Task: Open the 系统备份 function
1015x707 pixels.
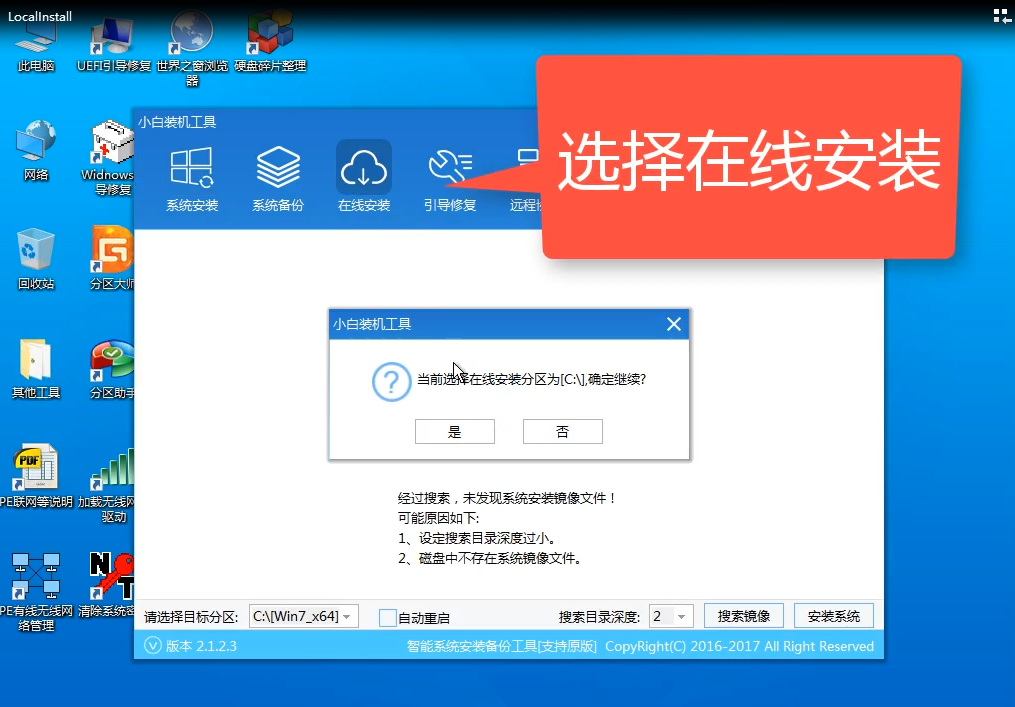Action: (x=278, y=175)
